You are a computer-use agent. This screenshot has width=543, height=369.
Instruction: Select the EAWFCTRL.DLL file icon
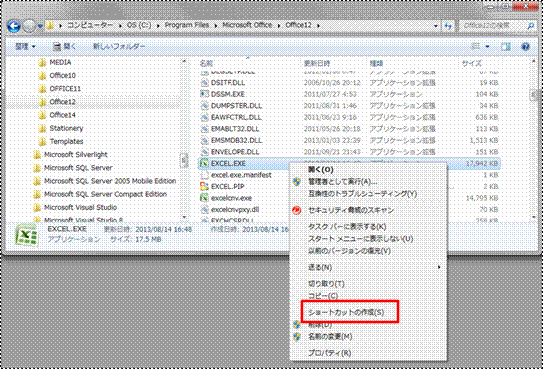(204, 117)
